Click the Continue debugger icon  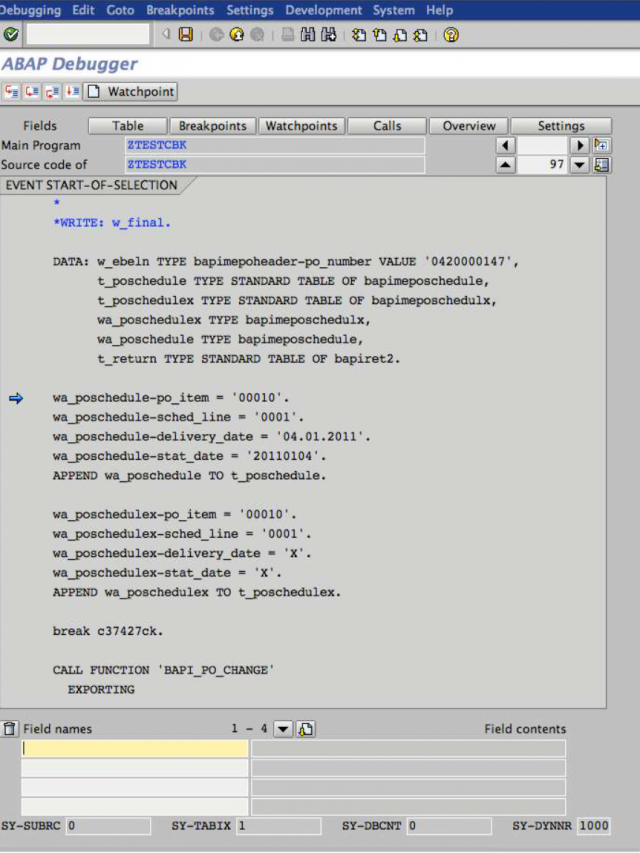point(72,91)
